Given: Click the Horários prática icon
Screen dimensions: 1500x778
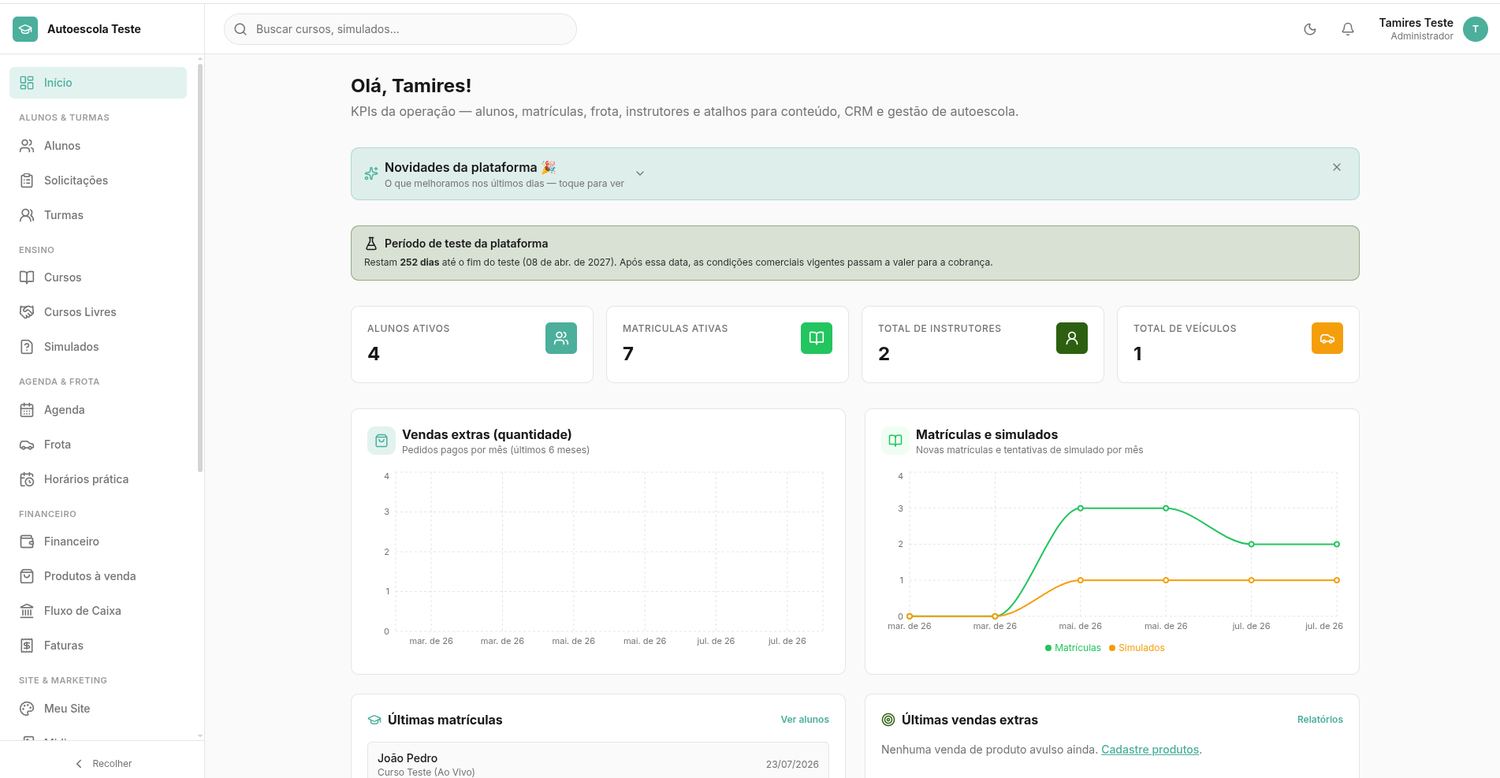Looking at the screenshot, I should (27, 479).
